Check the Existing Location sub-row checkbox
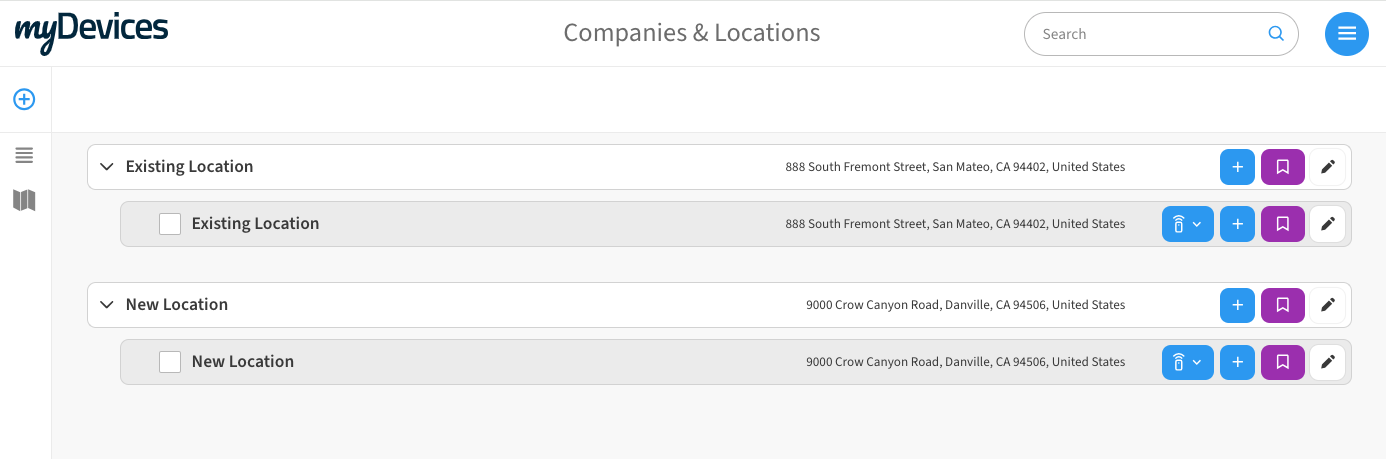Image resolution: width=1386 pixels, height=459 pixels. click(170, 224)
